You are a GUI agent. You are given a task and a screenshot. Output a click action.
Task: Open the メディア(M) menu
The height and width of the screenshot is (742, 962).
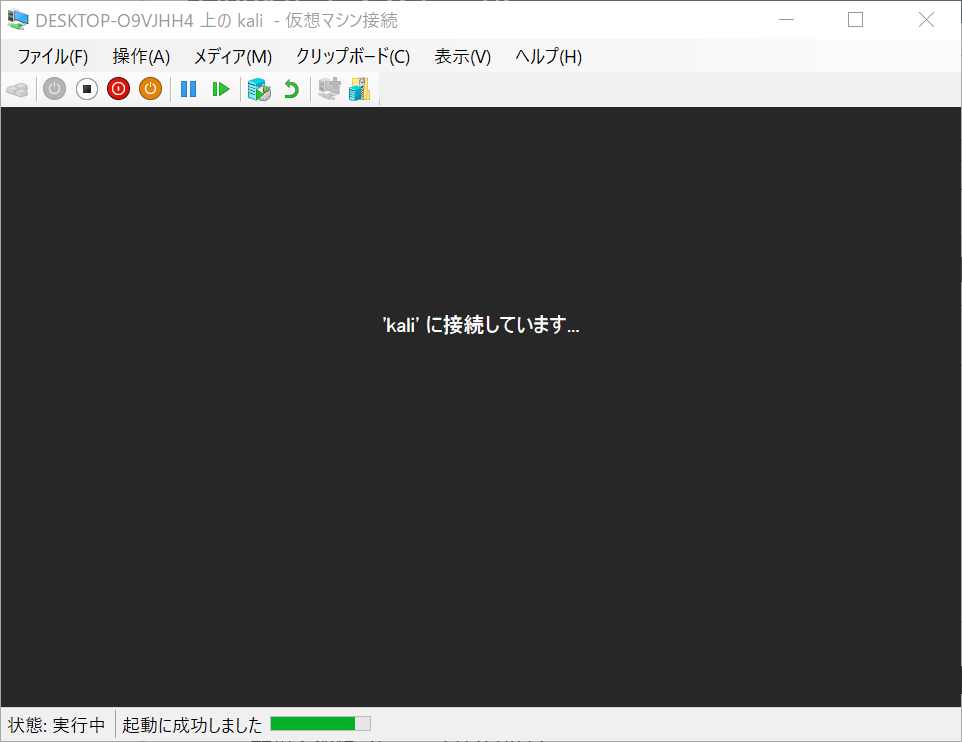232,57
